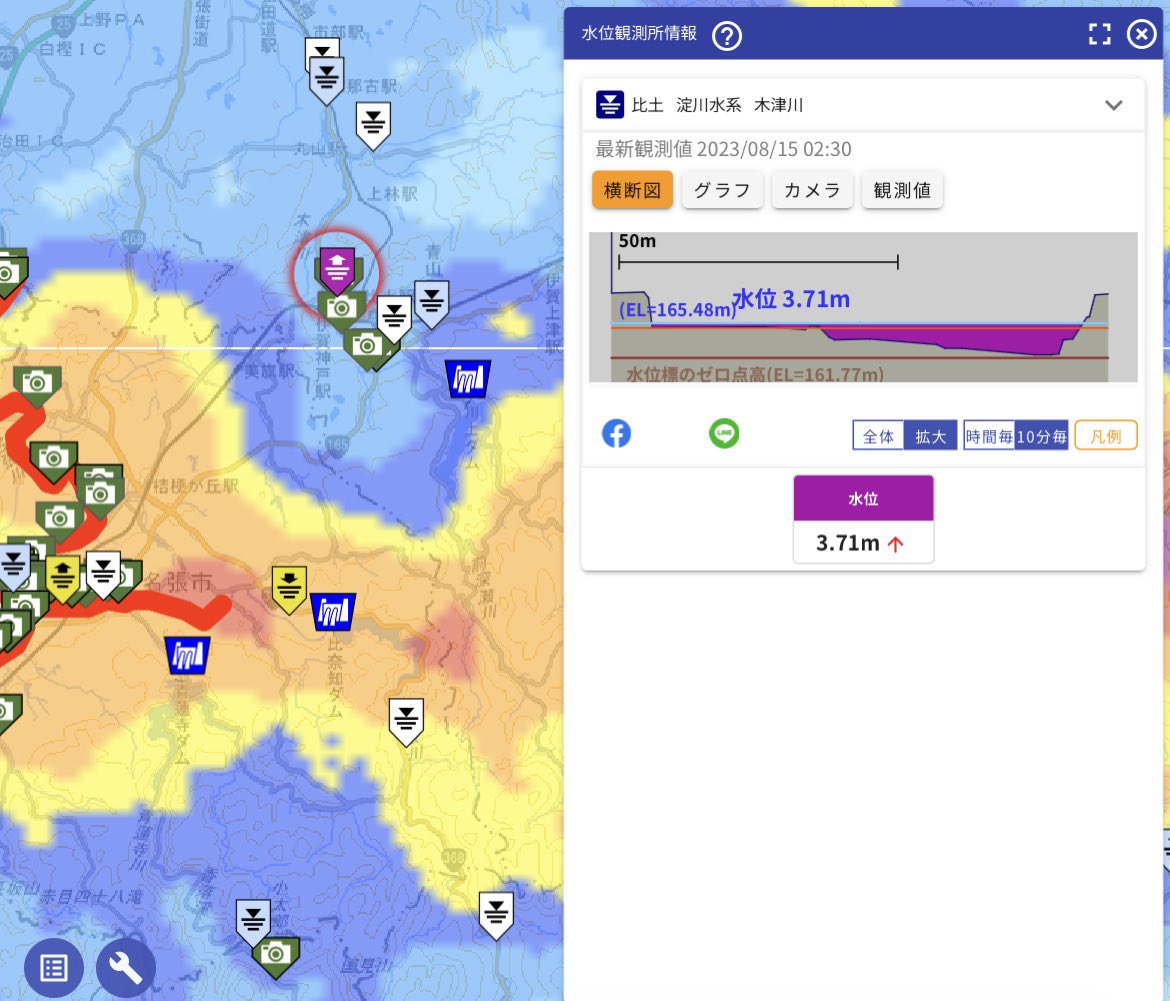Click the dam icon east of 美旗駅
The height and width of the screenshot is (1001, 1170).
coord(468,379)
